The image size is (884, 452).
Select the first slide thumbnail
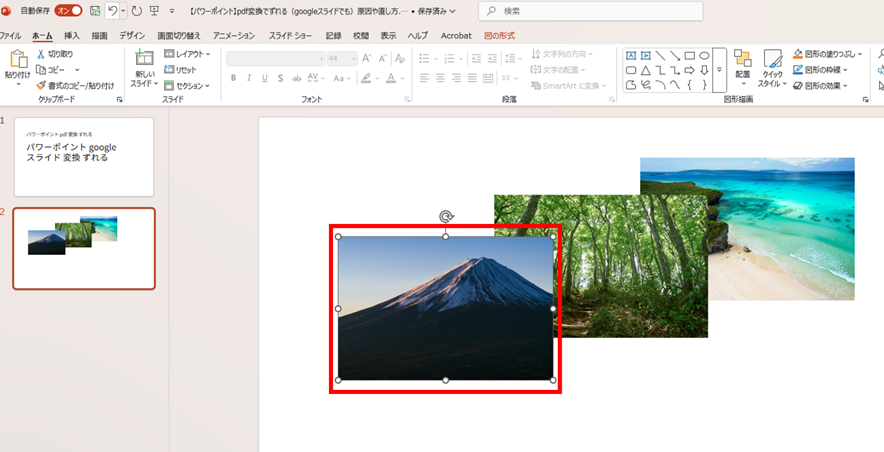coord(84,157)
